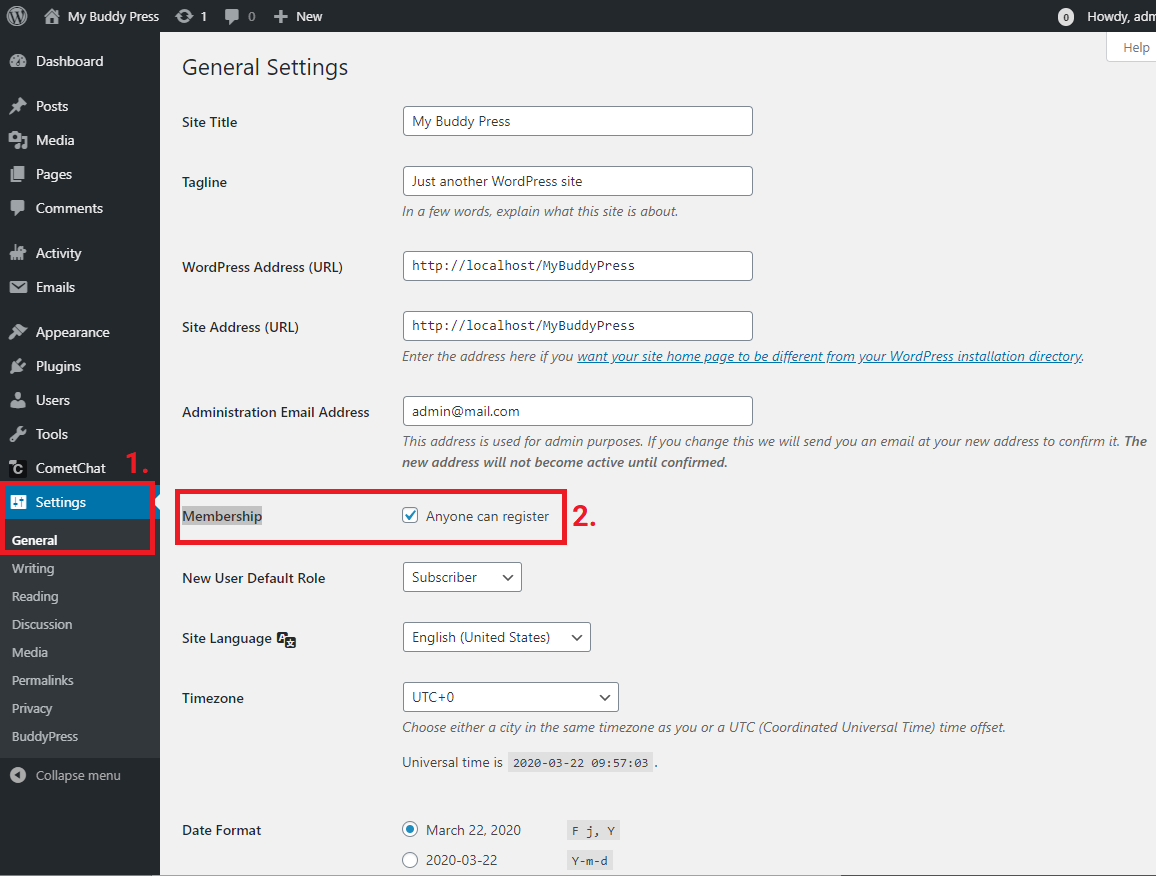Click the Universal time value 2020-03-22 09:57:03
The image size is (1156, 876).
coord(580,762)
